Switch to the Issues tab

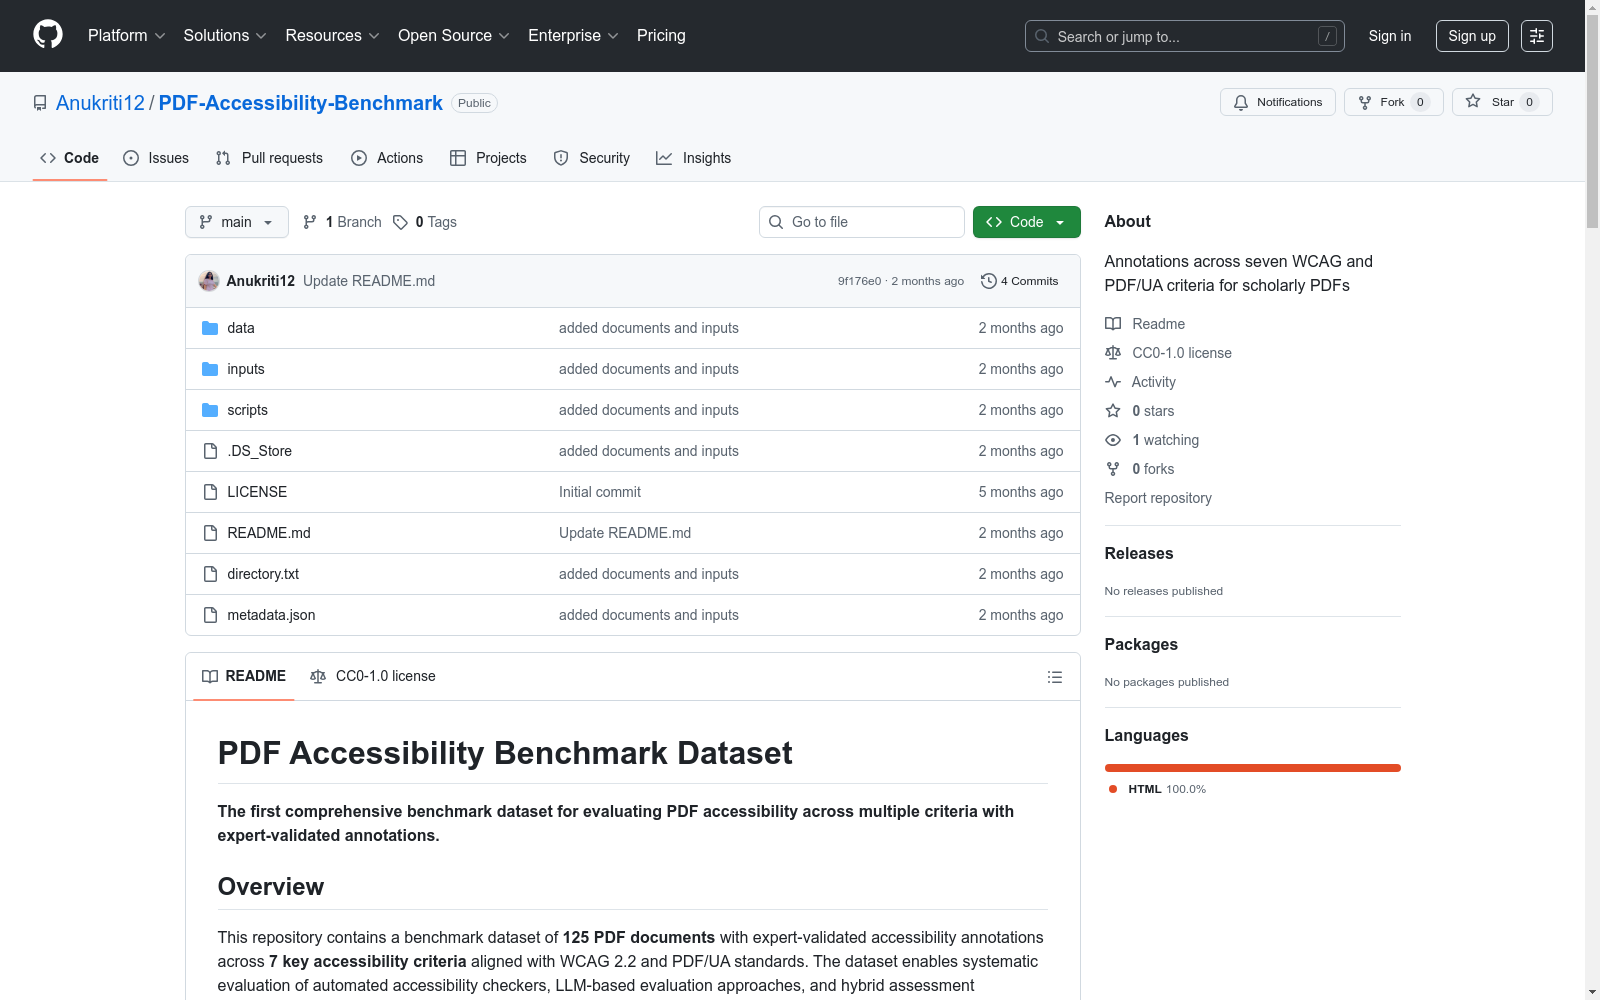156,158
